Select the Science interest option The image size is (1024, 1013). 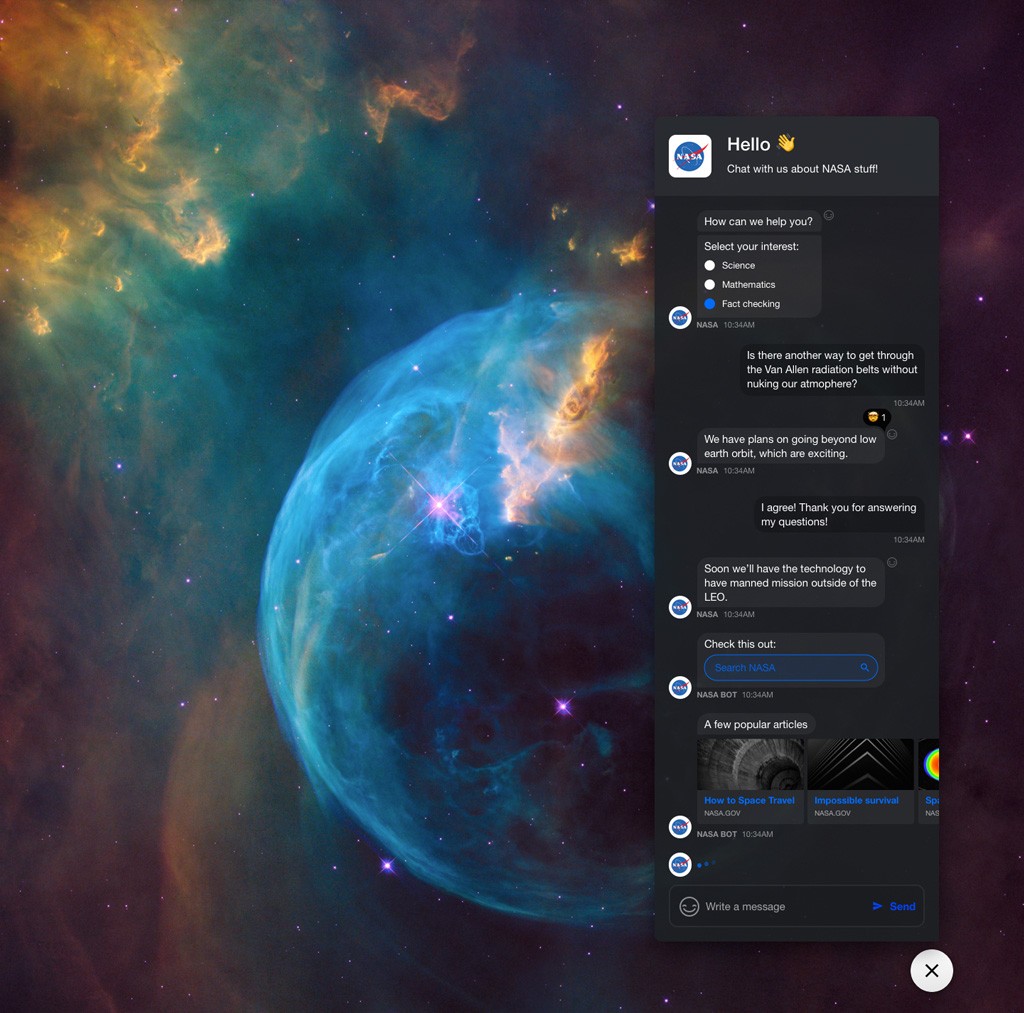click(710, 265)
